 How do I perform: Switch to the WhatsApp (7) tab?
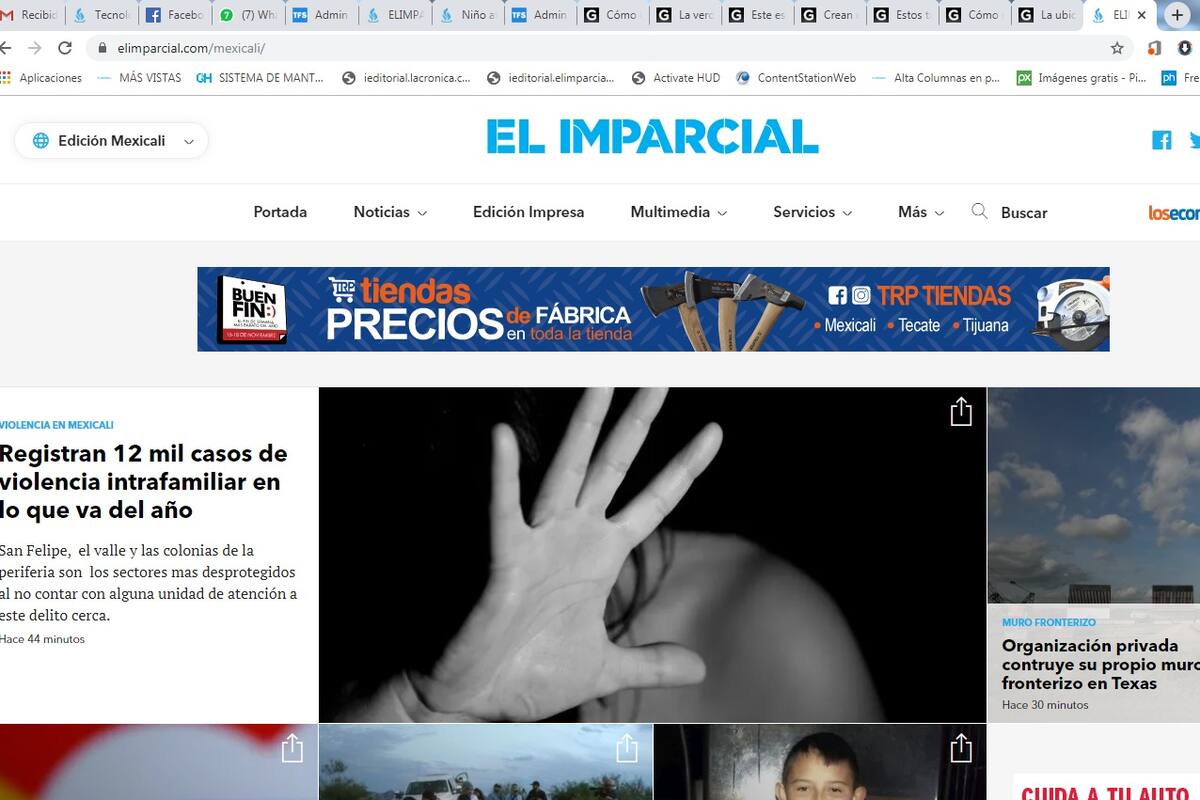(x=248, y=15)
